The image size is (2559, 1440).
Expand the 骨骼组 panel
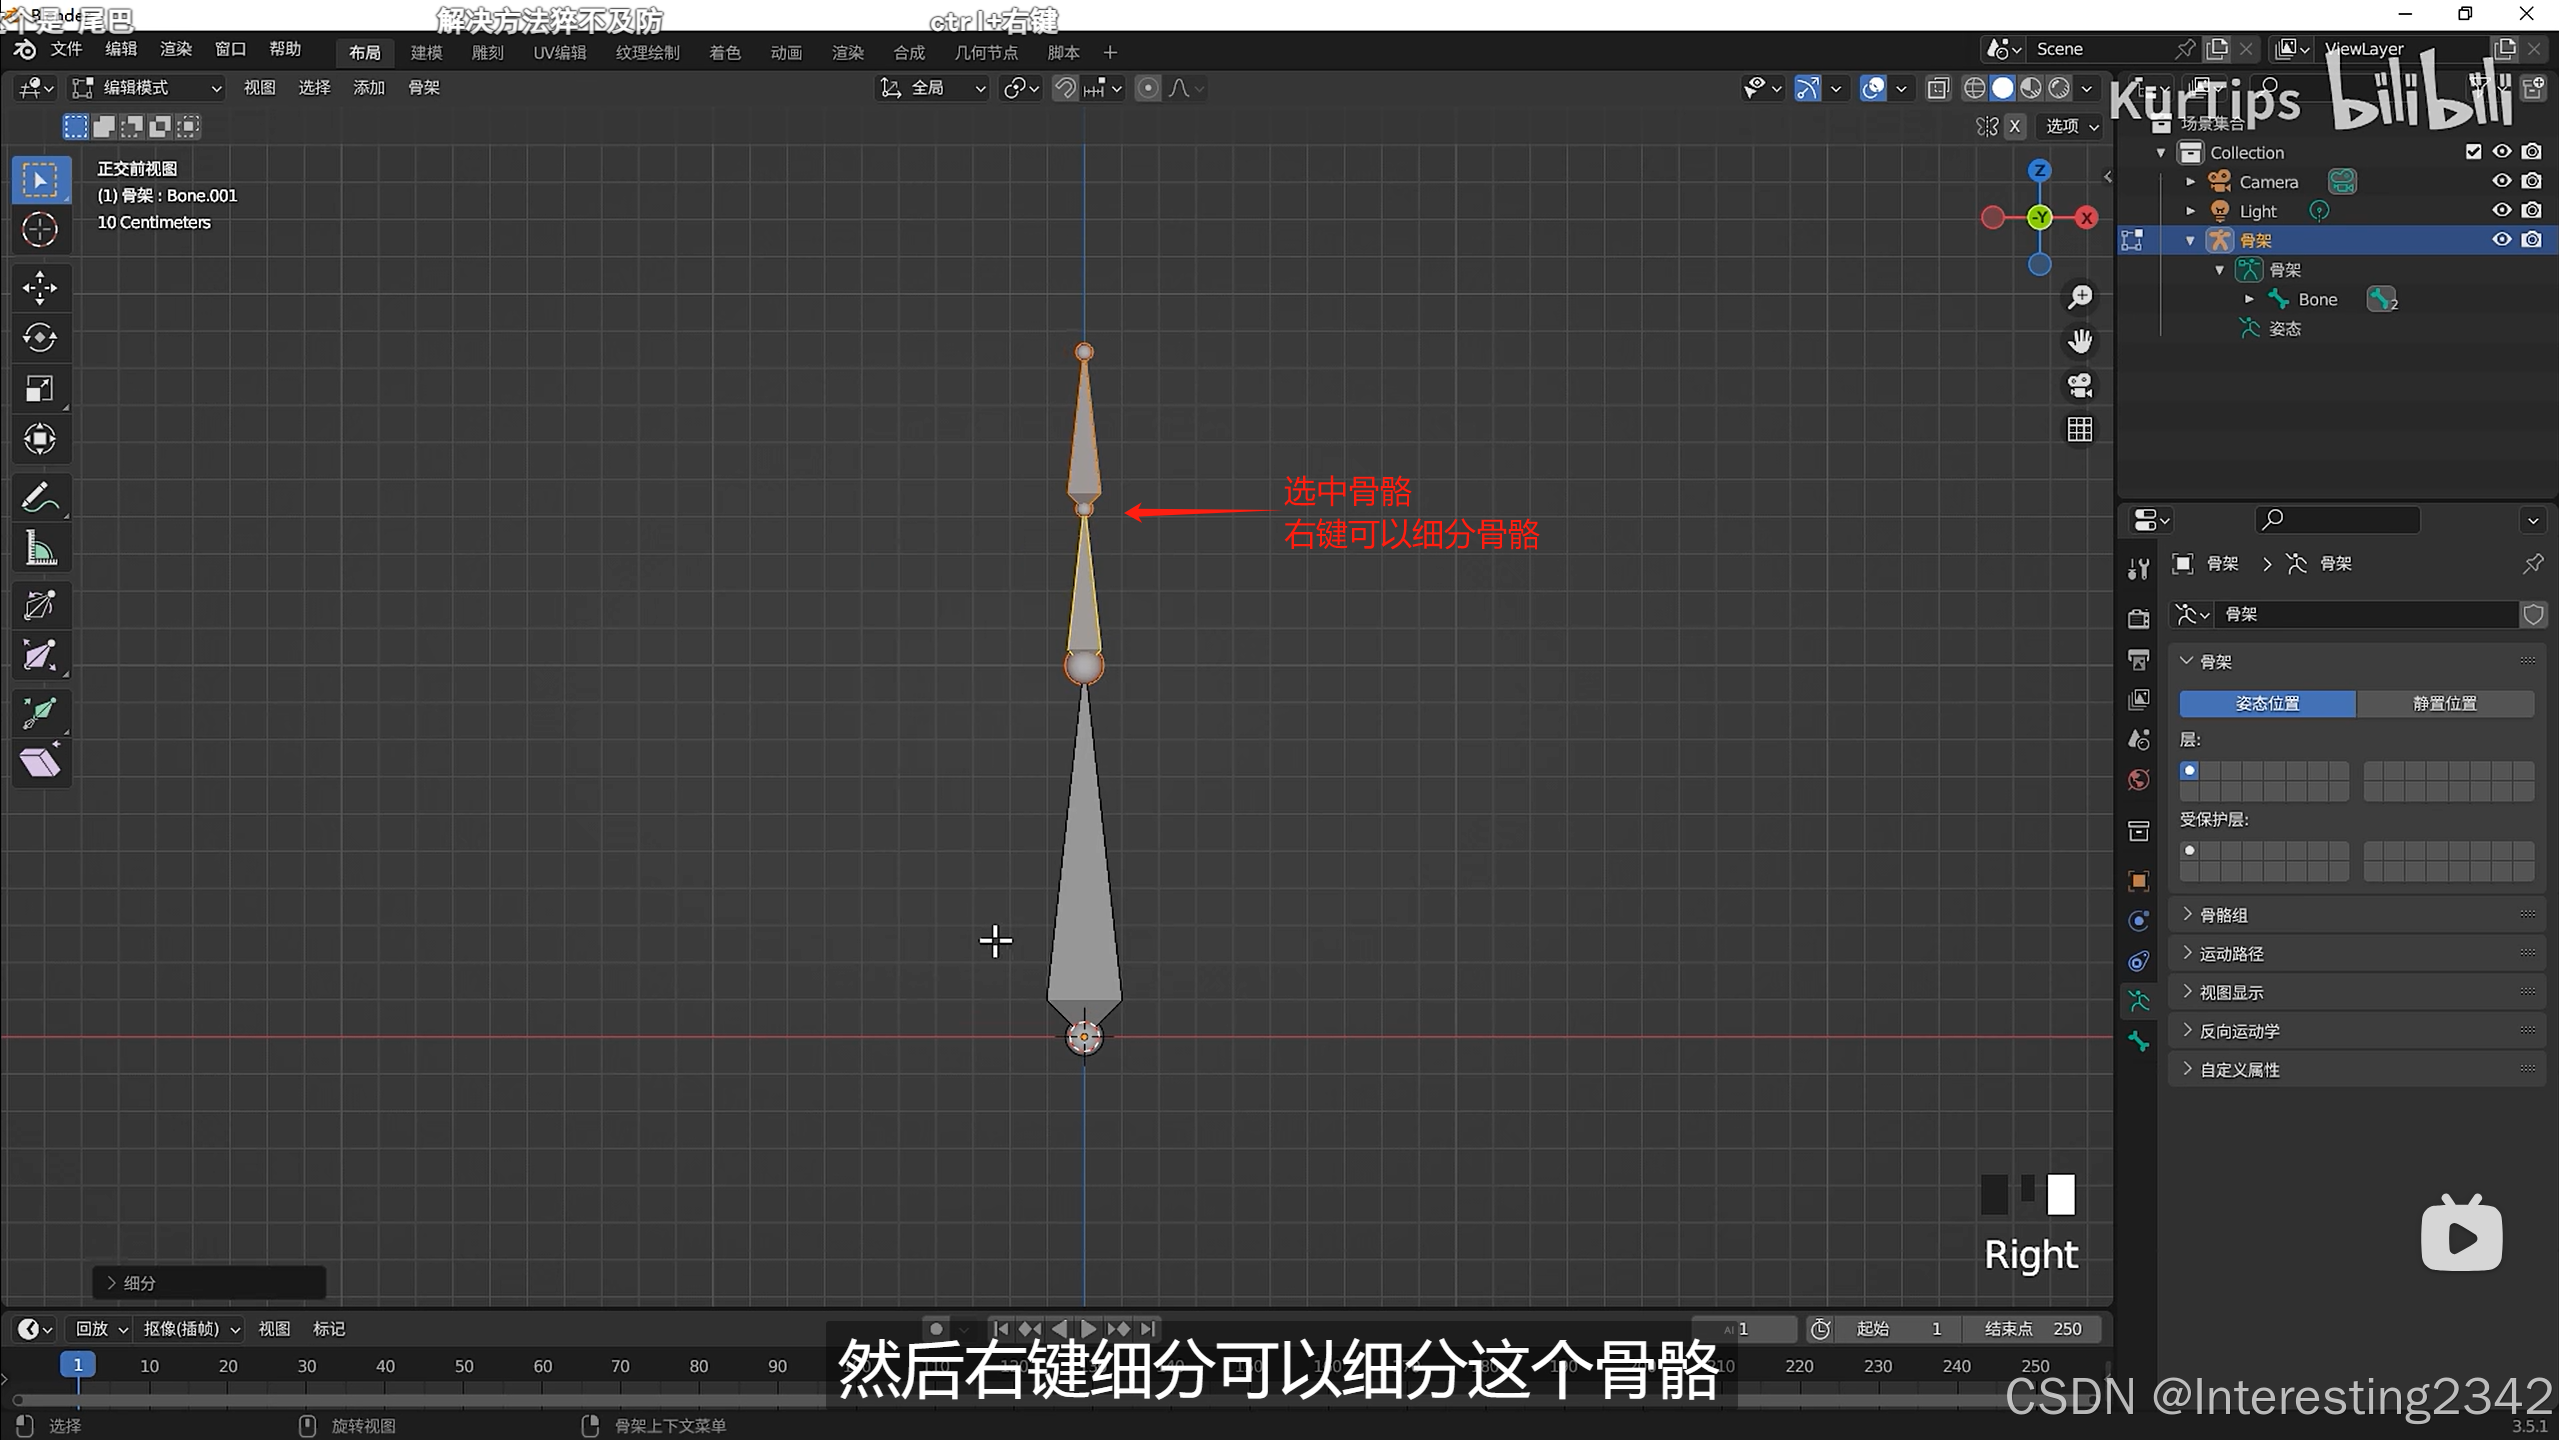[x=2223, y=915]
